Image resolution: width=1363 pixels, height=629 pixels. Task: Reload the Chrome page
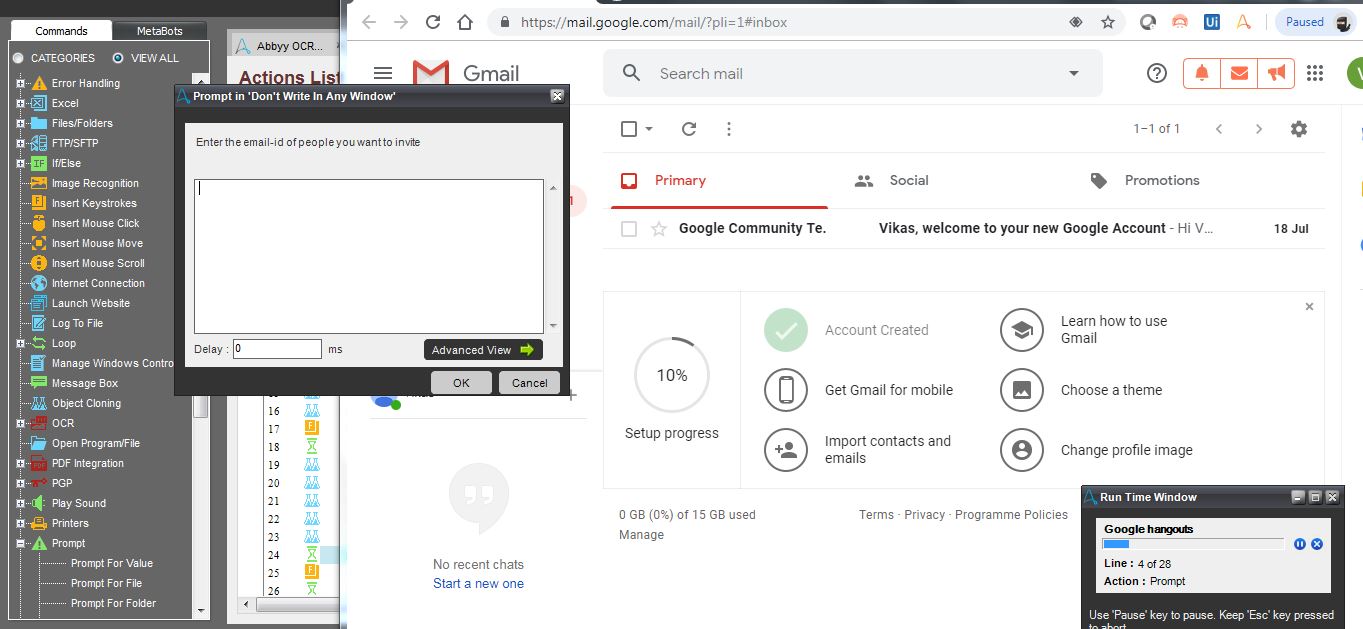coord(432,22)
